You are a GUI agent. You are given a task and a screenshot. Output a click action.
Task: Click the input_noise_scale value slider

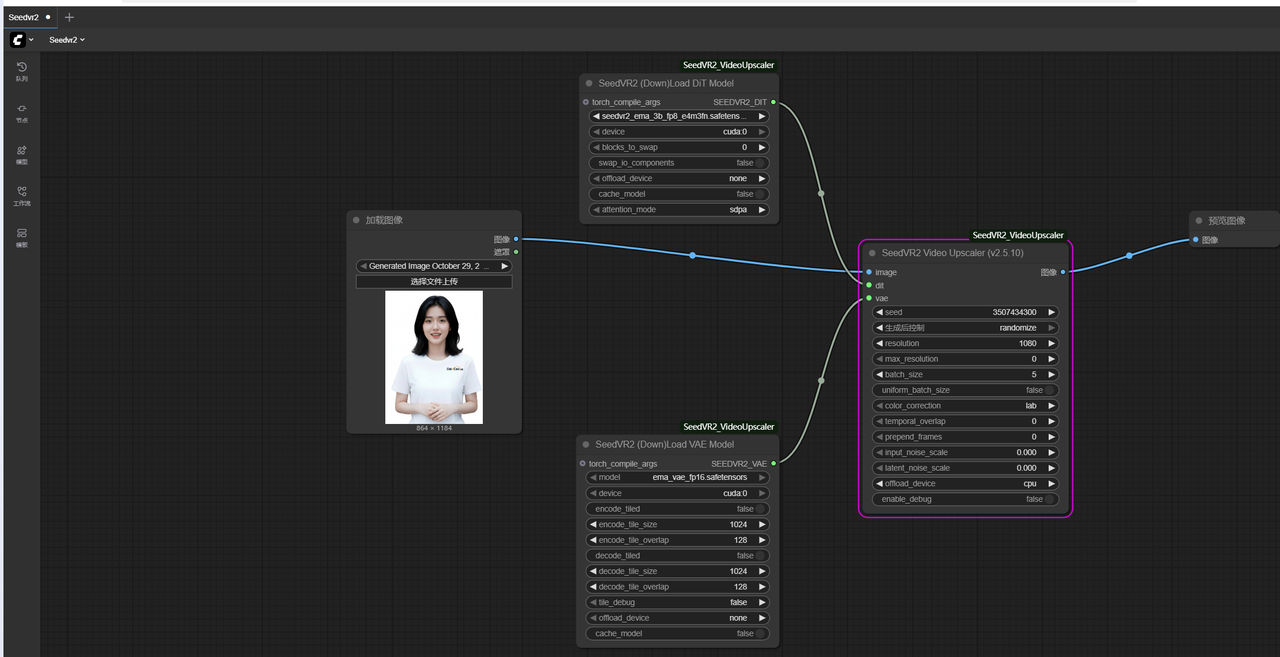click(x=965, y=452)
